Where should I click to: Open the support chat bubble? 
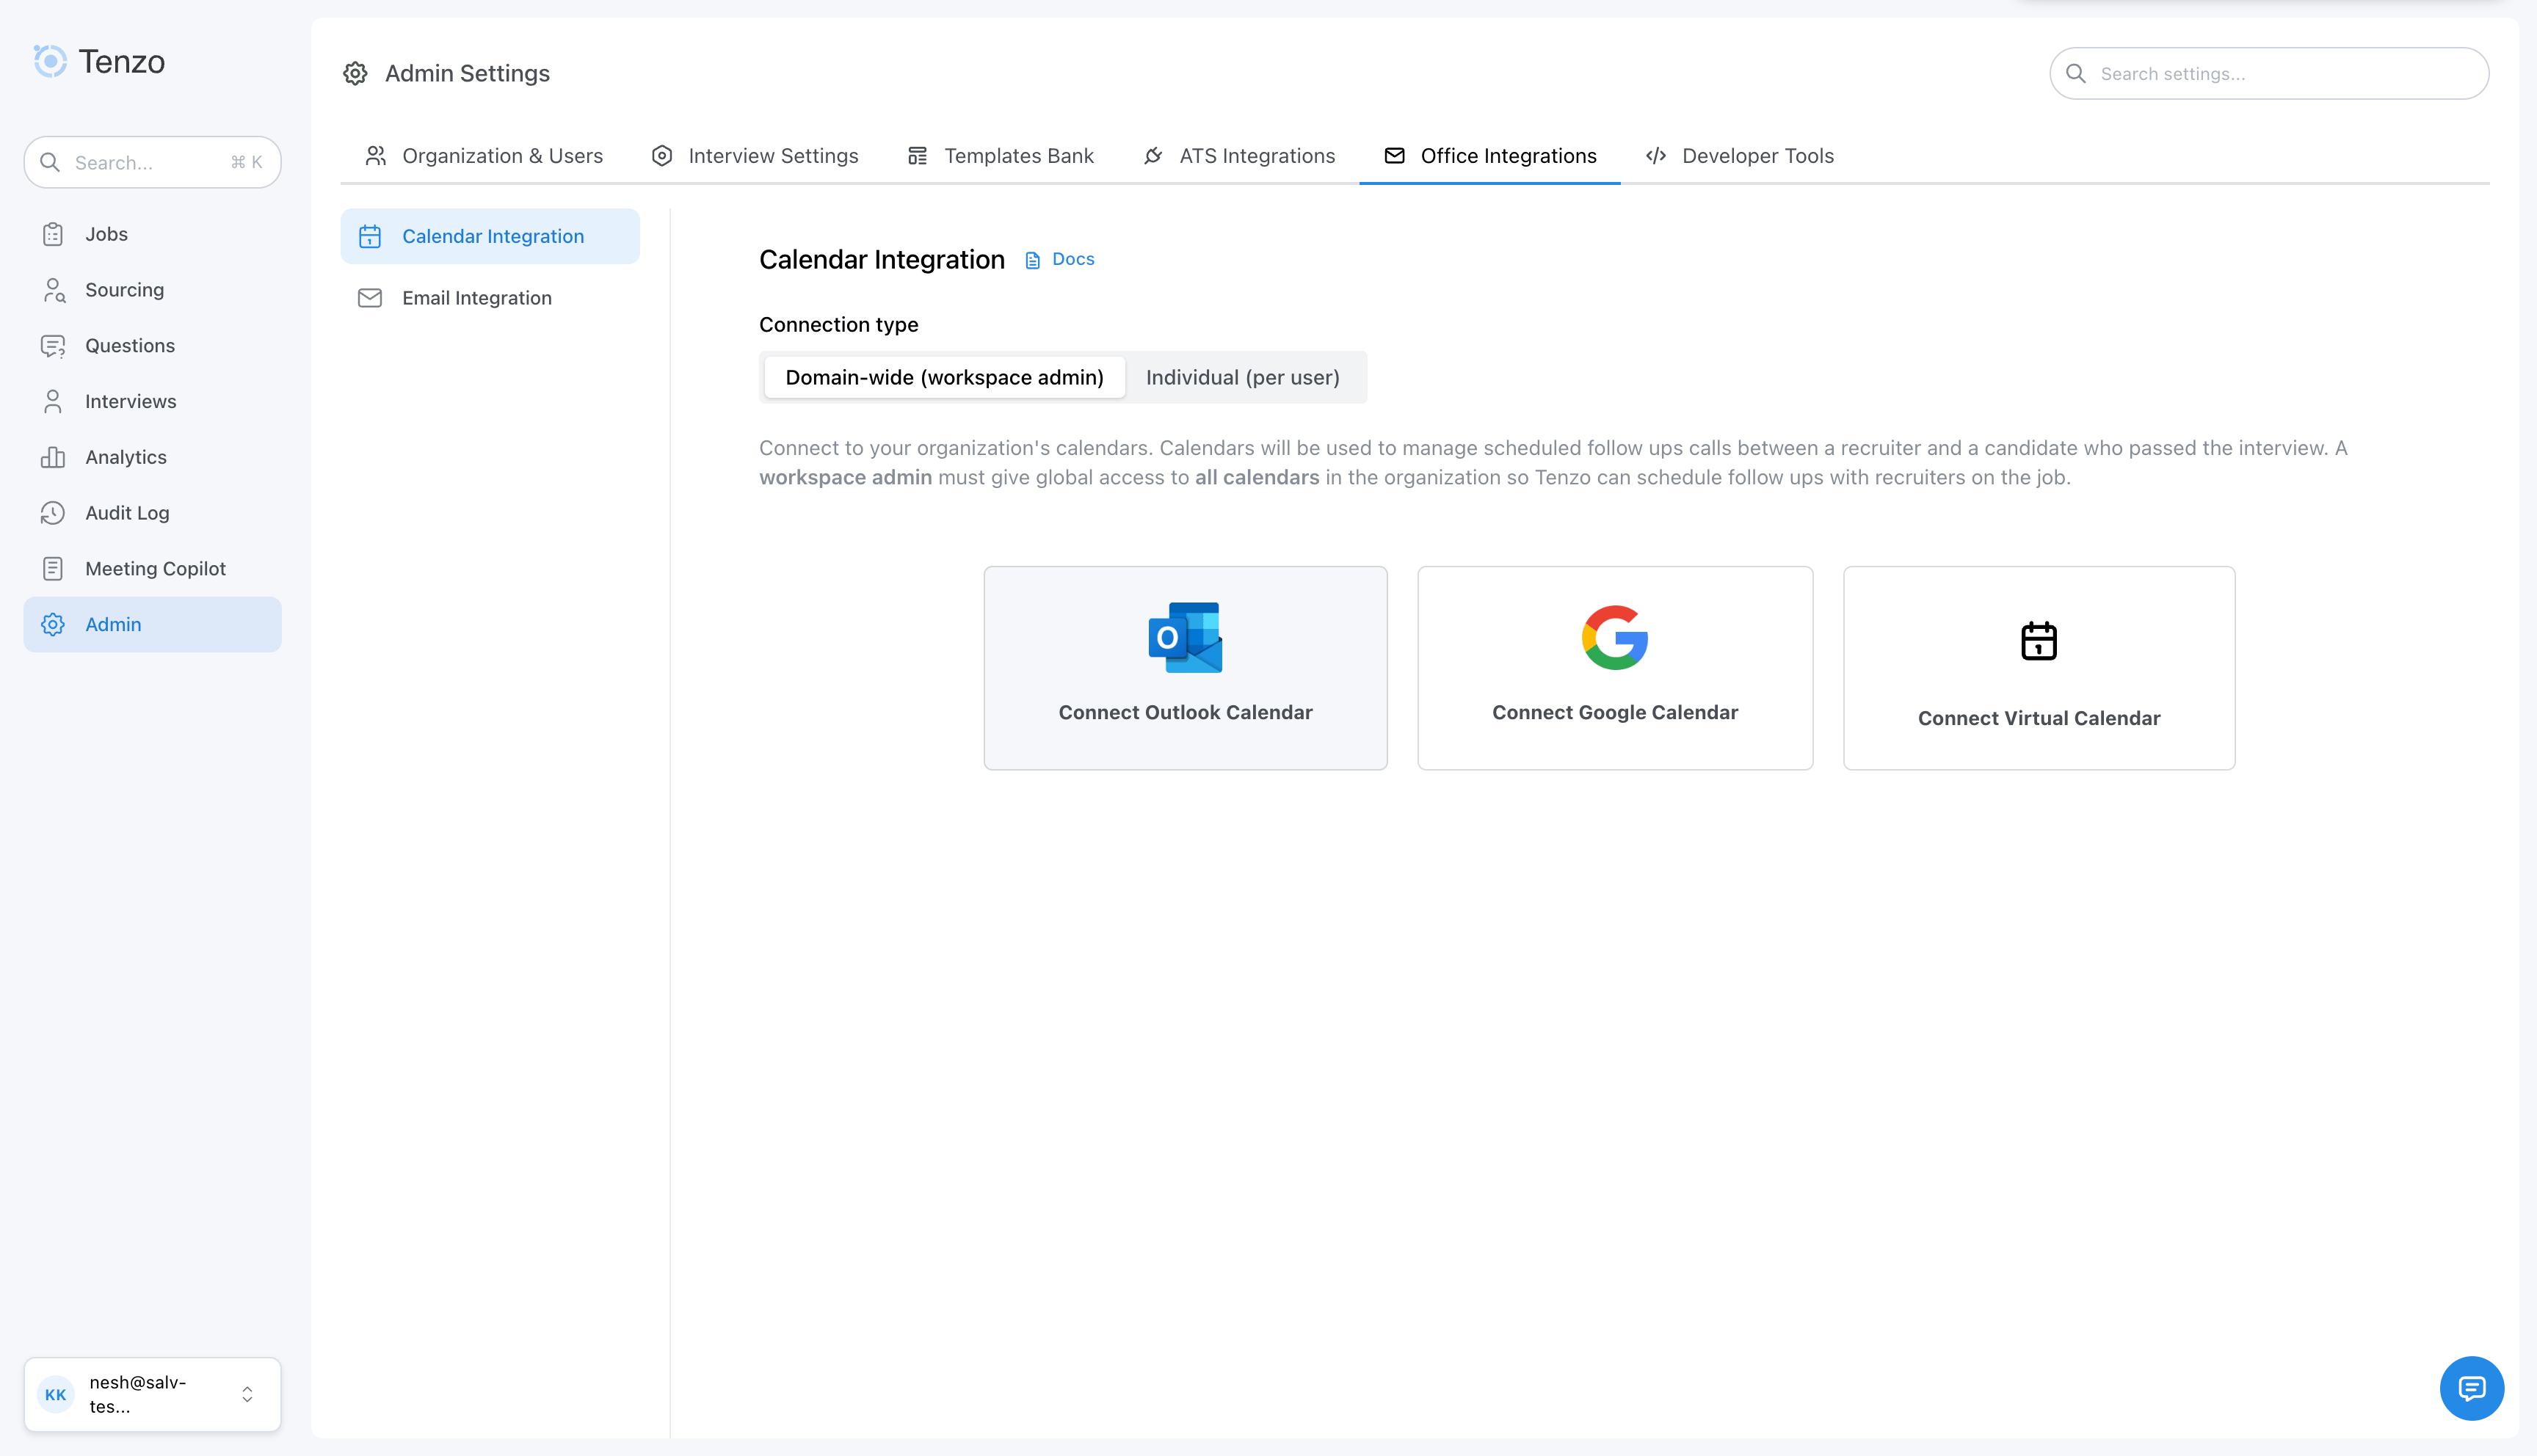click(x=2472, y=1388)
